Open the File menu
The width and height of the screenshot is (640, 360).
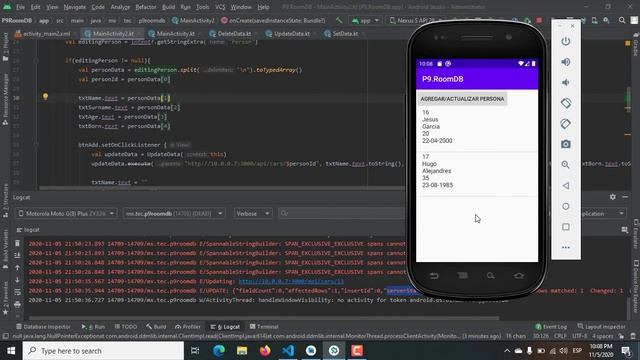coord(20,7)
